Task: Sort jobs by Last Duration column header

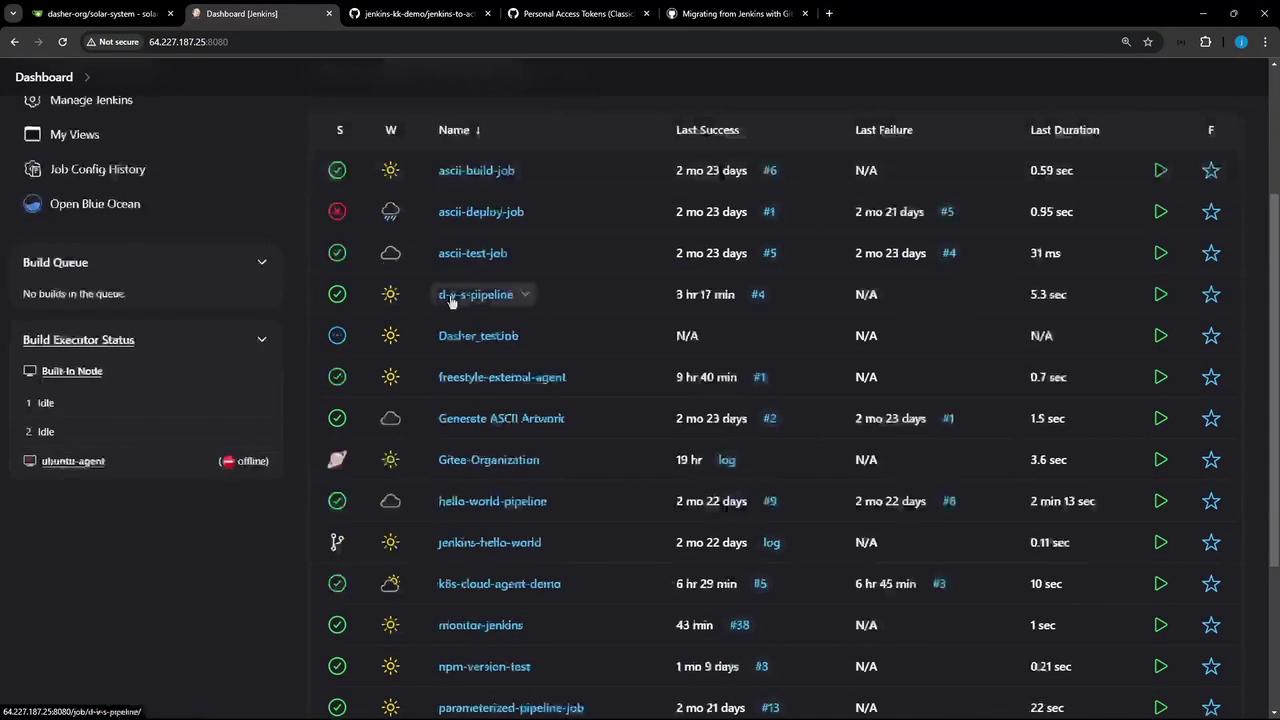Action: tap(1065, 130)
